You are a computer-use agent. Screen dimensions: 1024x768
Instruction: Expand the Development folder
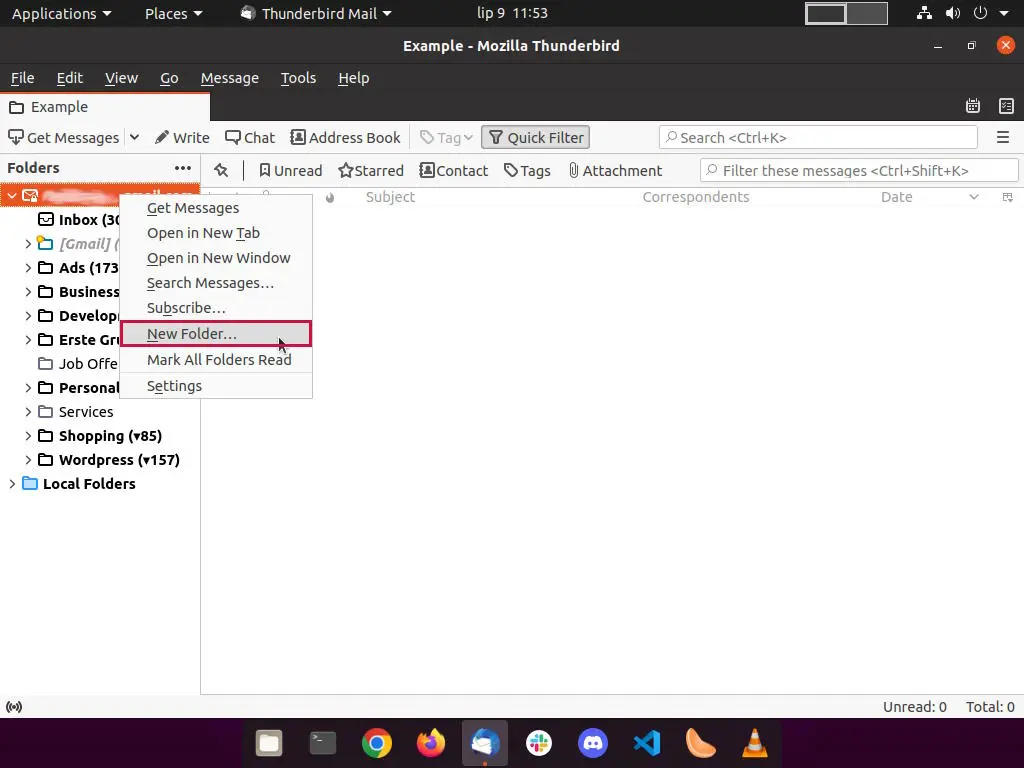pos(27,316)
